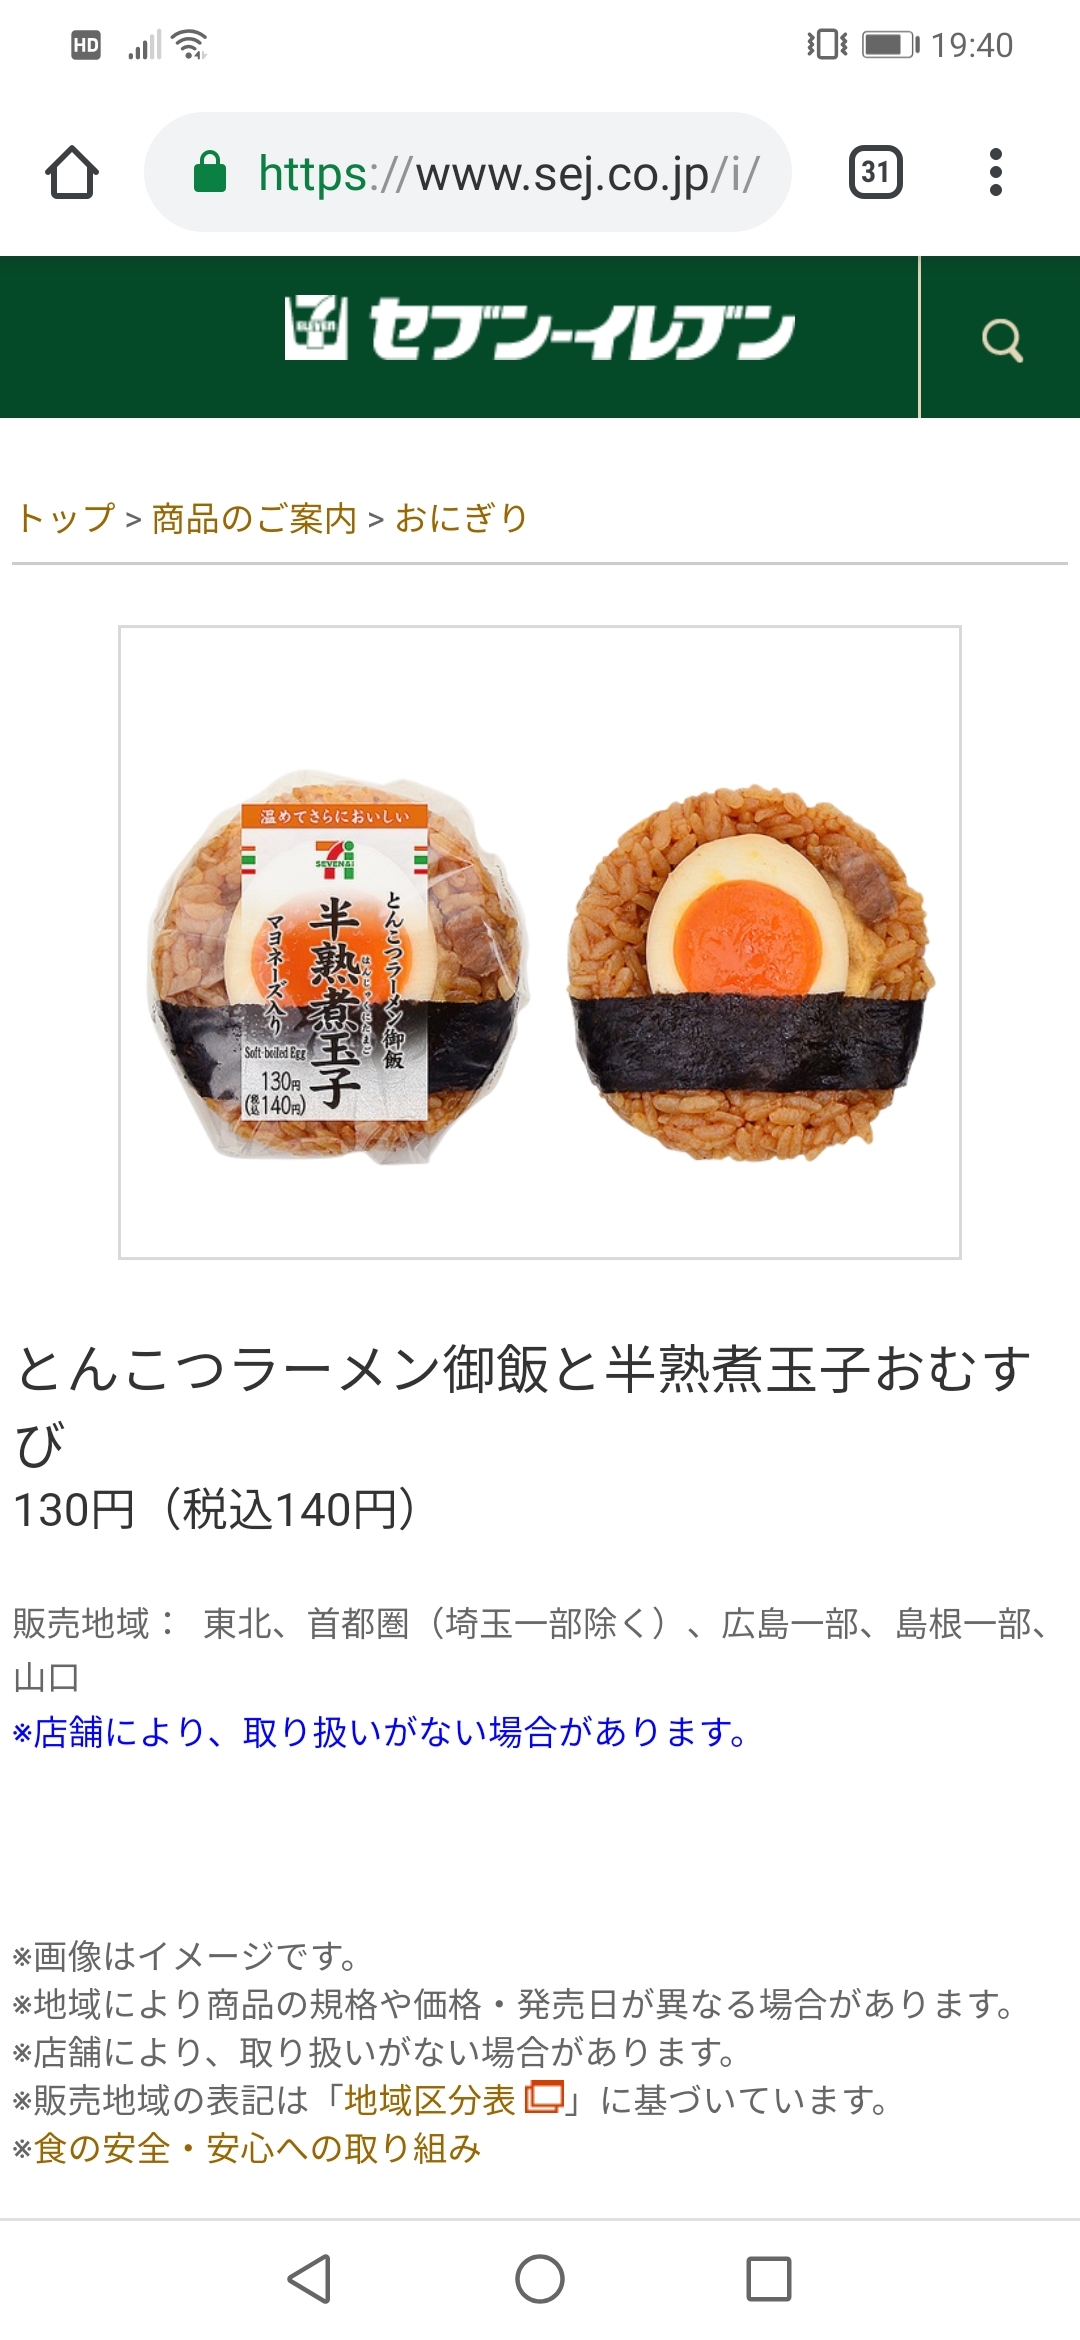Open site search with magnifier icon
1080x2340 pixels.
coord(1001,339)
